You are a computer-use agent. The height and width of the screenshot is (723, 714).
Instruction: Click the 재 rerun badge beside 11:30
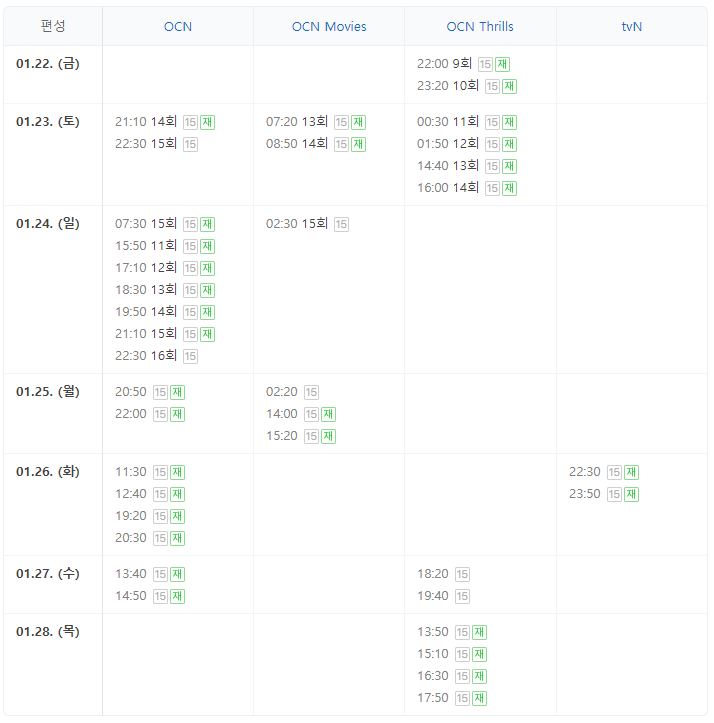177,472
